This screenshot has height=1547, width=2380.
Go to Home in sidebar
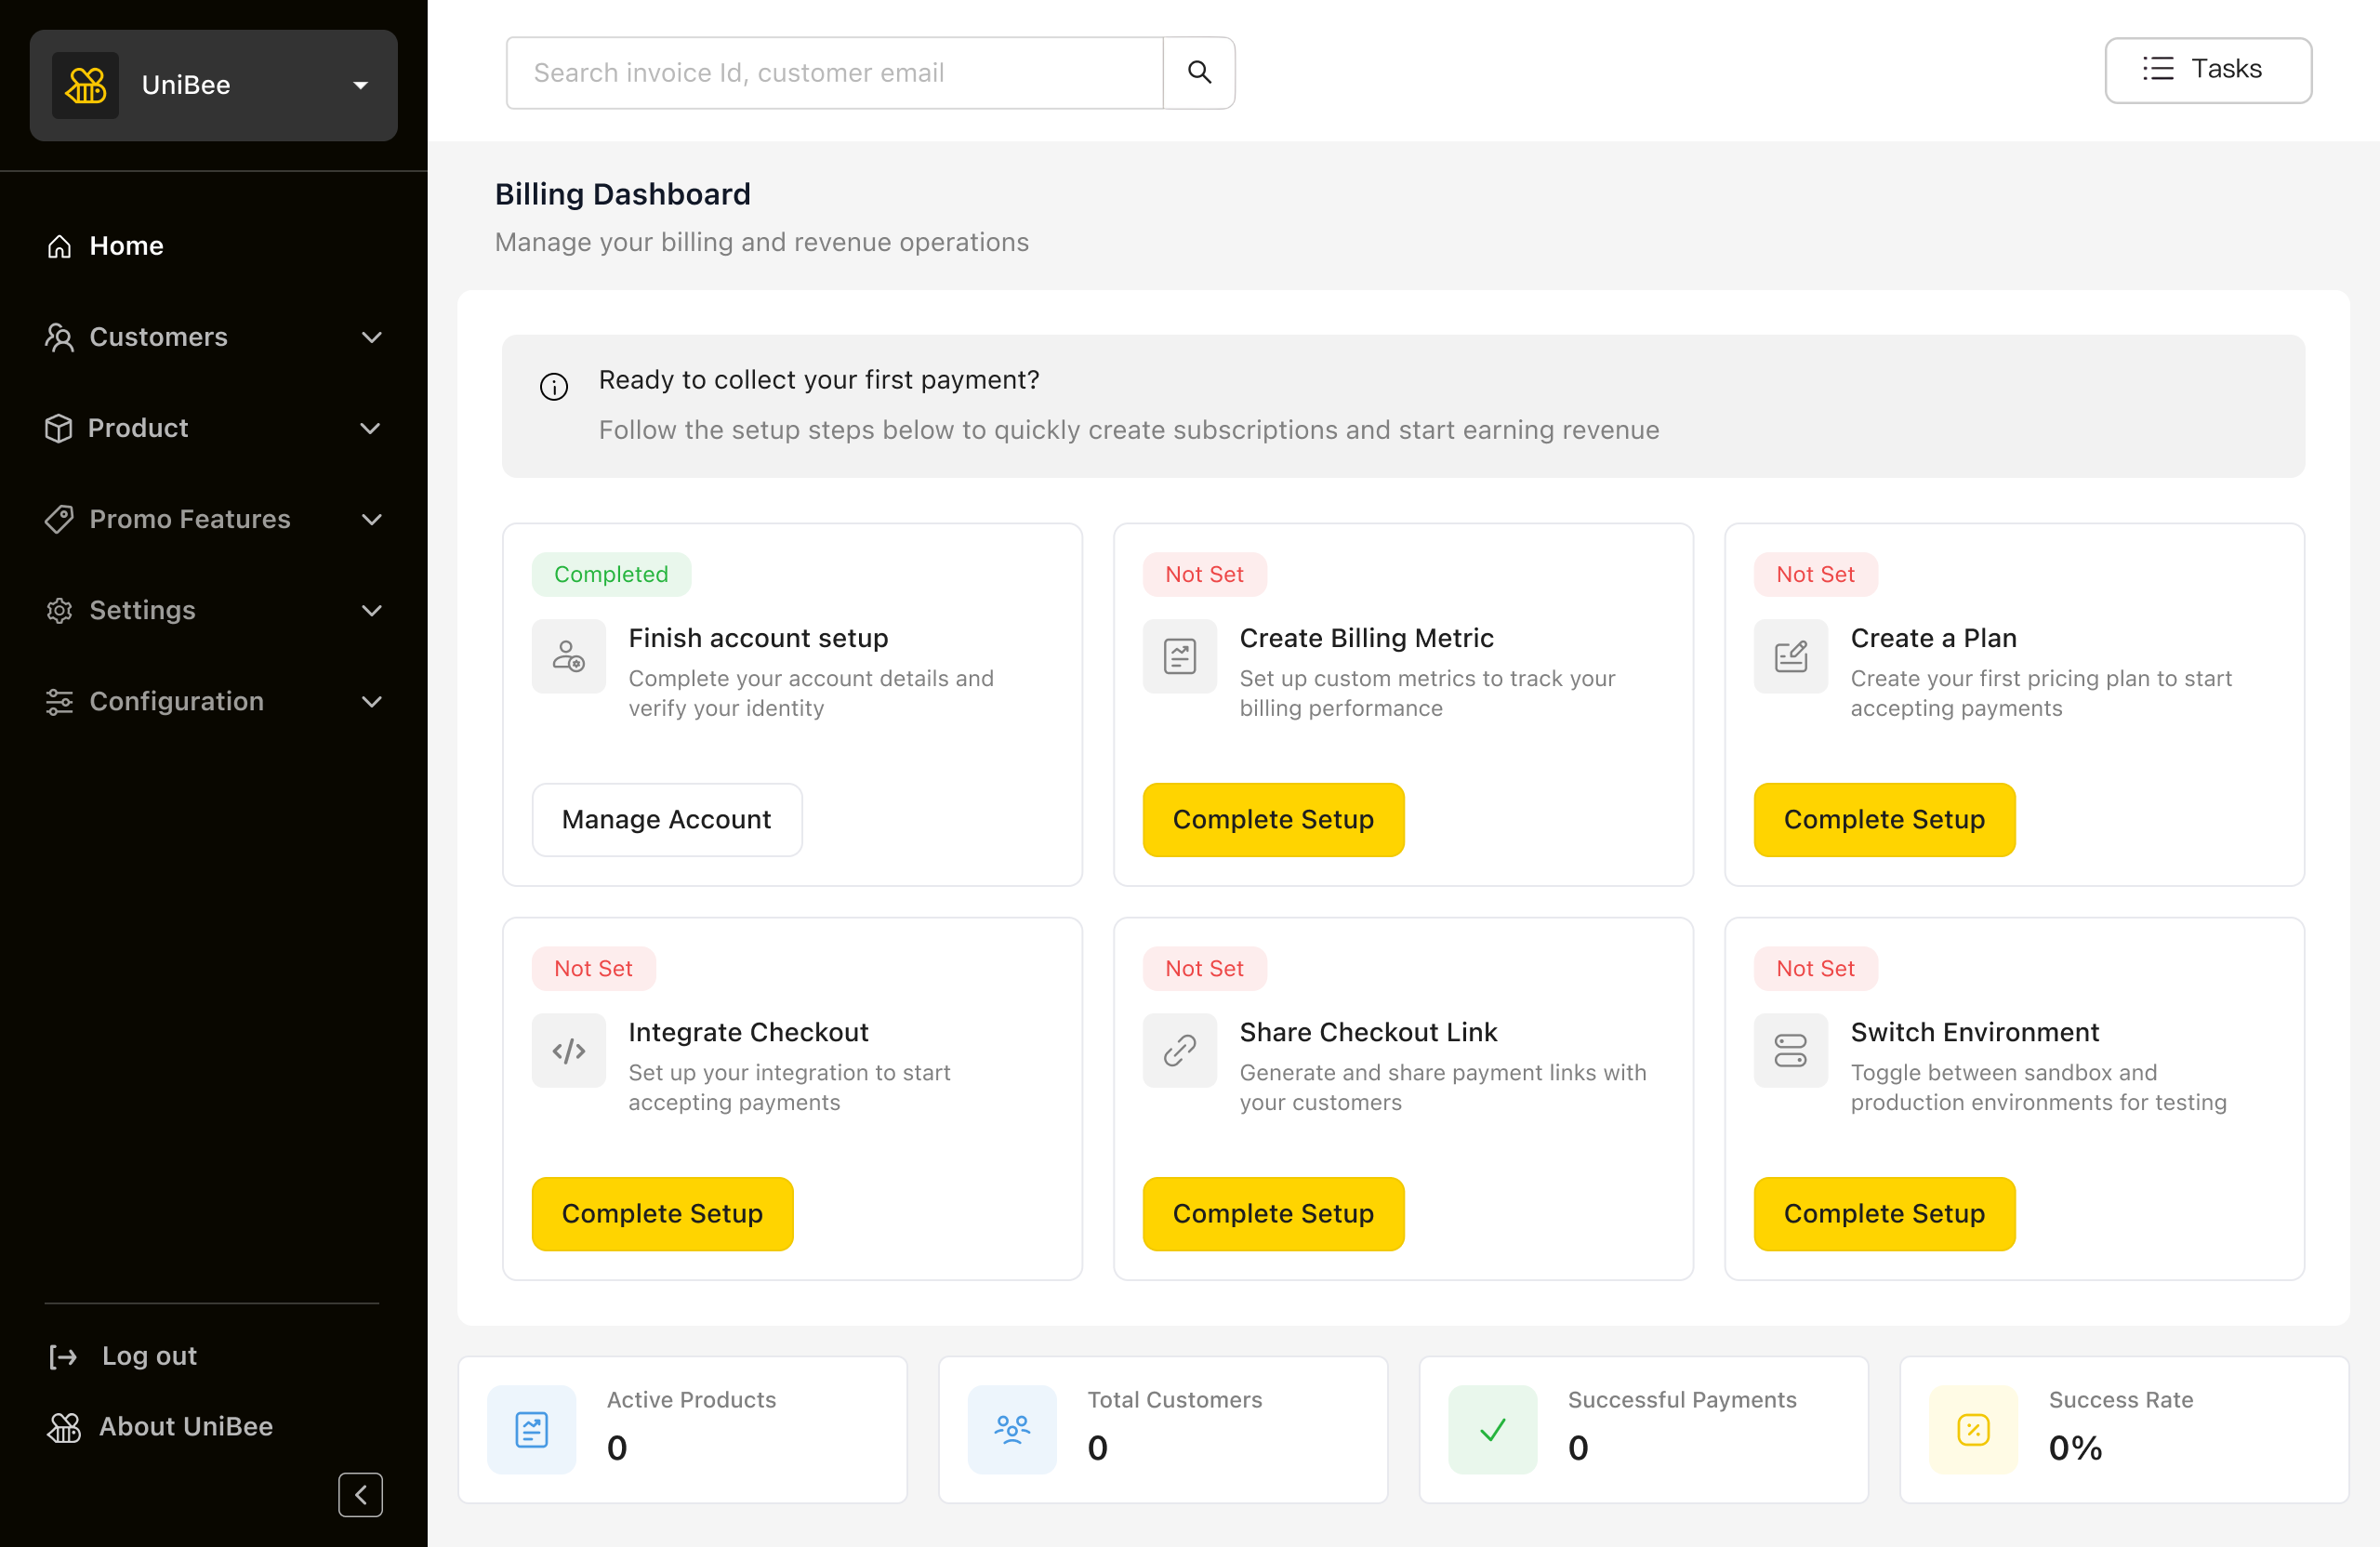click(x=126, y=246)
